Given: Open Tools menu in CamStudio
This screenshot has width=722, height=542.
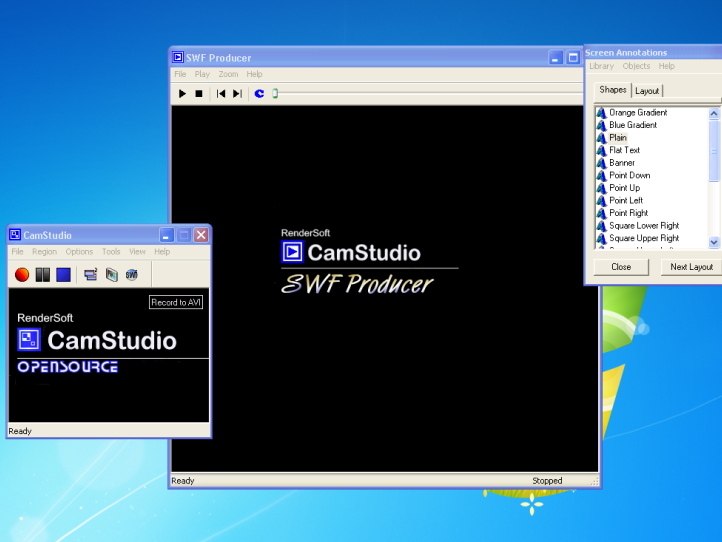Looking at the screenshot, I should (111, 251).
